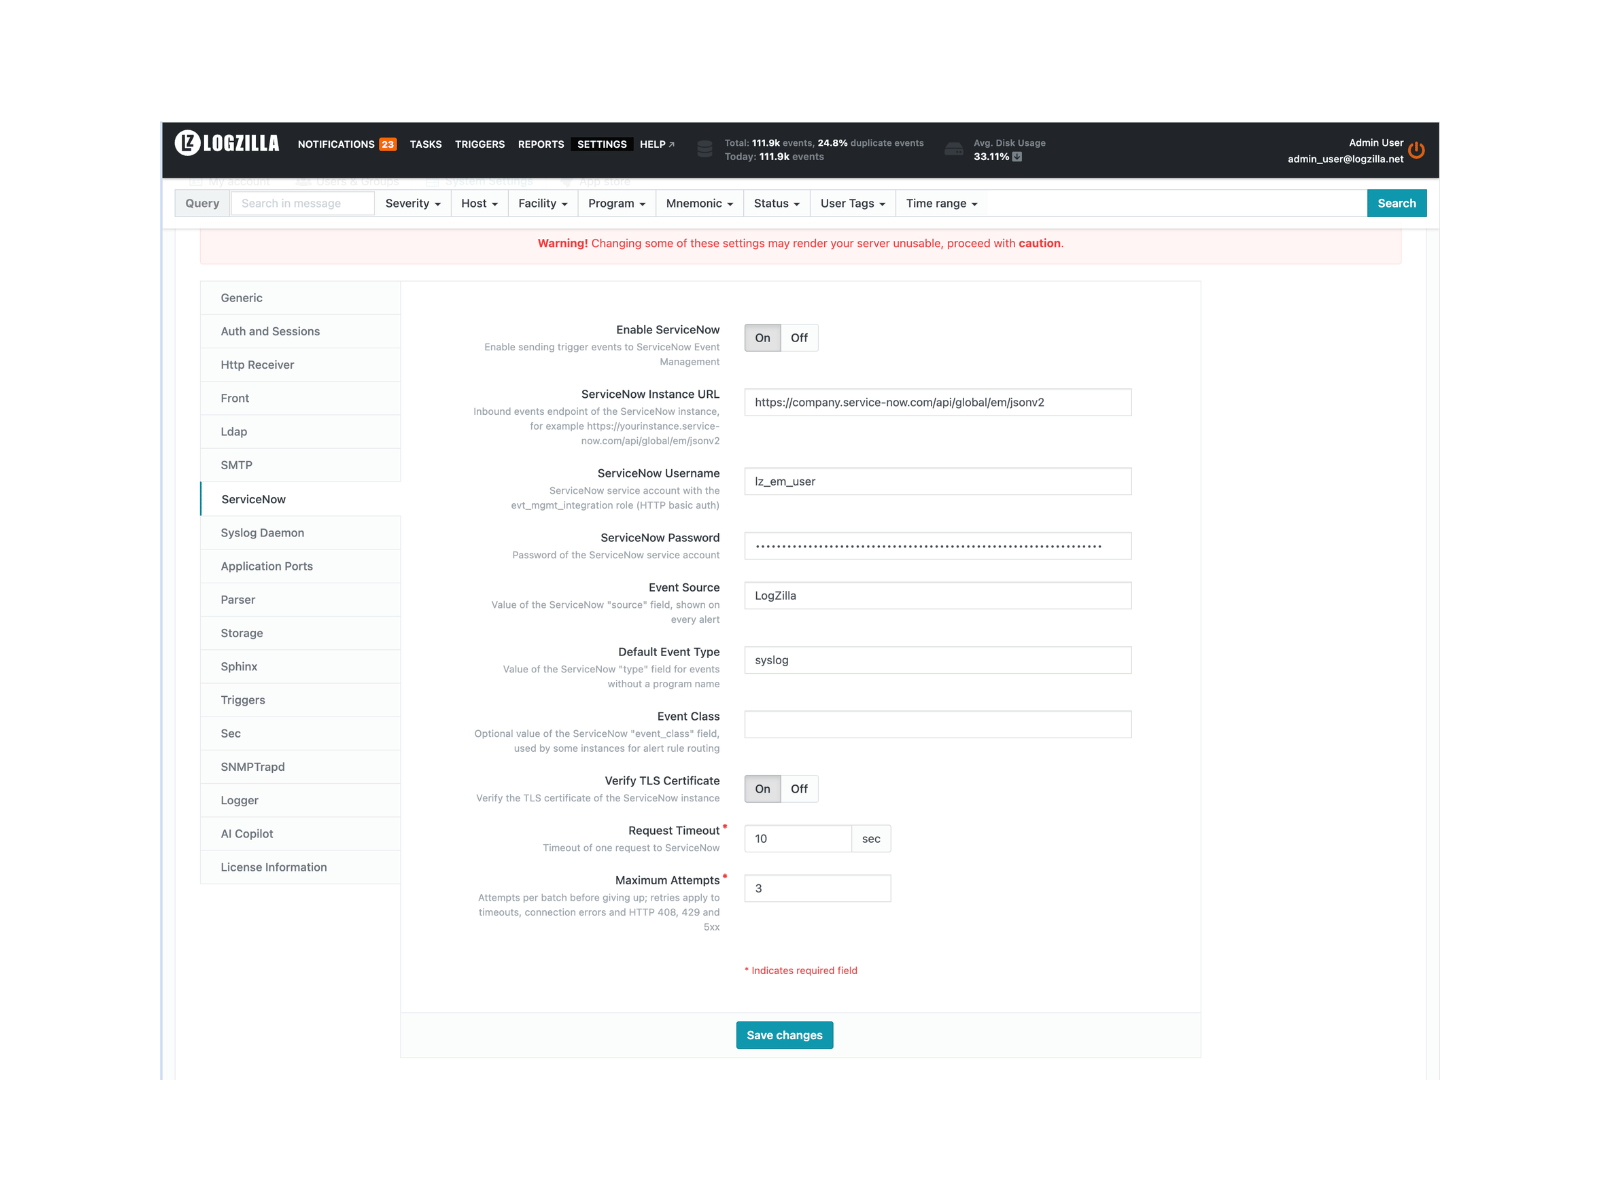Click the ServiceNow Instance URL field

(938, 402)
